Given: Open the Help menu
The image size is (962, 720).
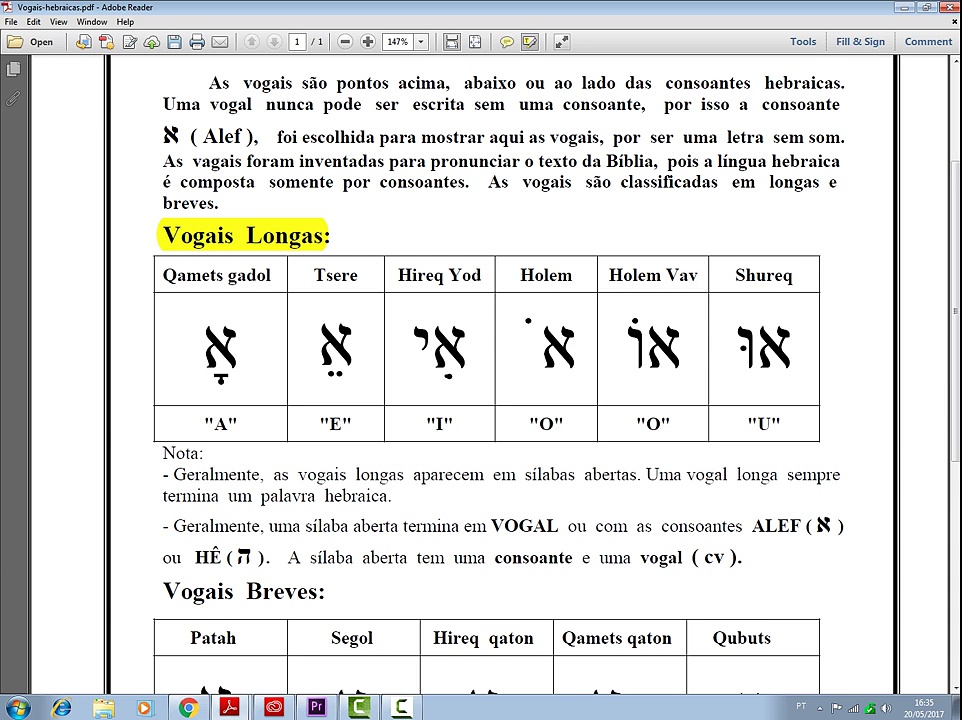Looking at the screenshot, I should pos(125,21).
